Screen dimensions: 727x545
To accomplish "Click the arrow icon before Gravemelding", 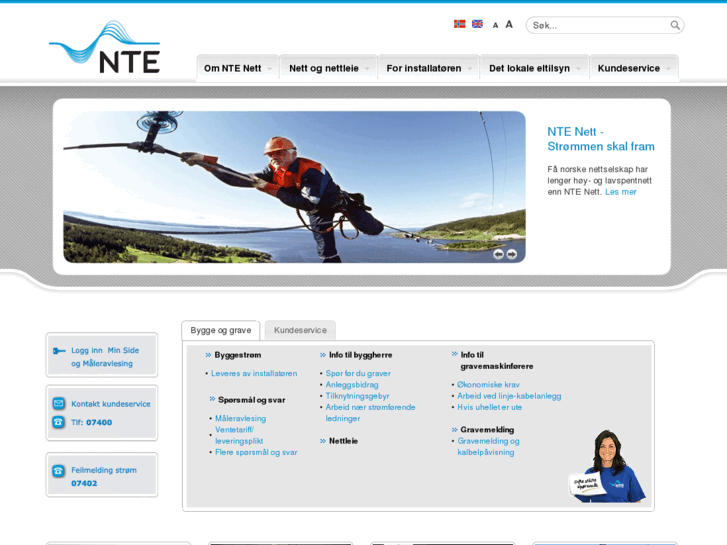I will point(454,430).
